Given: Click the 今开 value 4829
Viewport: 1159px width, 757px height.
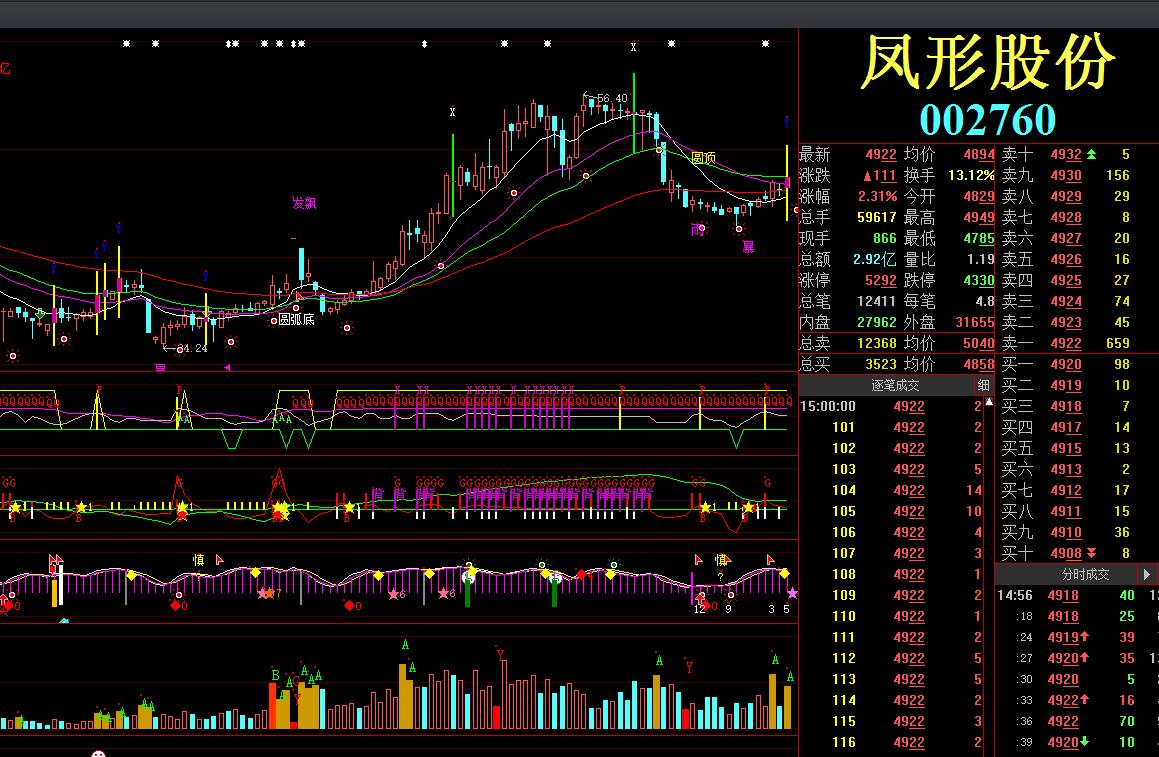Looking at the screenshot, I should tap(979, 197).
